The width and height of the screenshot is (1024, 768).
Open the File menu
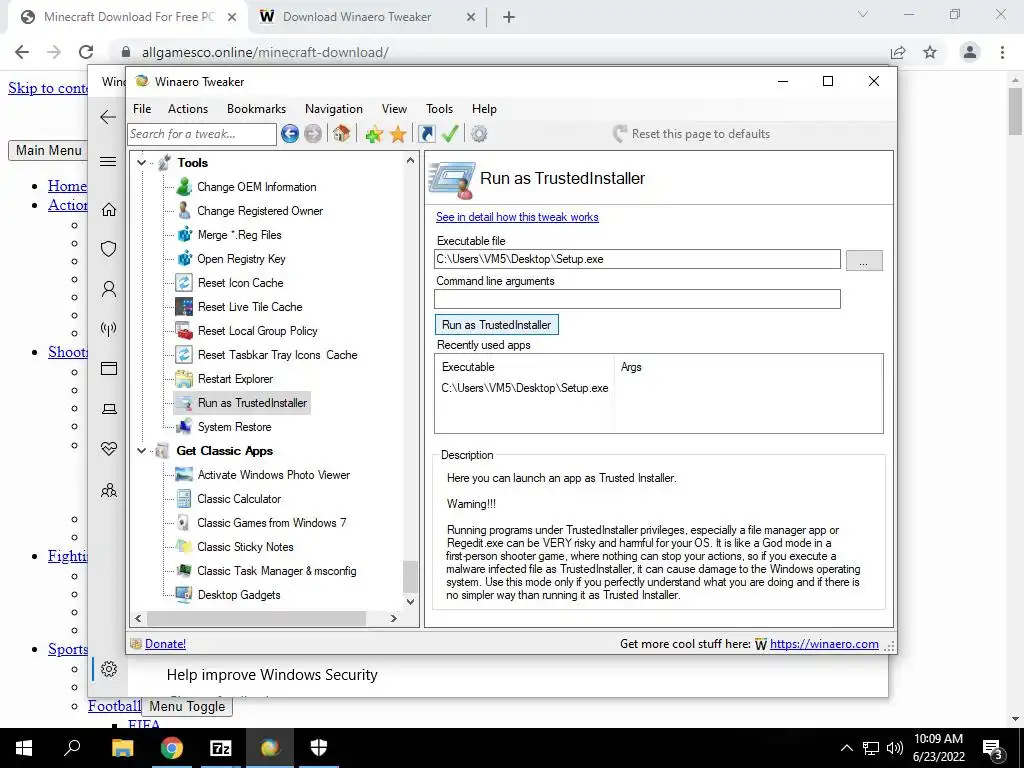coord(142,109)
